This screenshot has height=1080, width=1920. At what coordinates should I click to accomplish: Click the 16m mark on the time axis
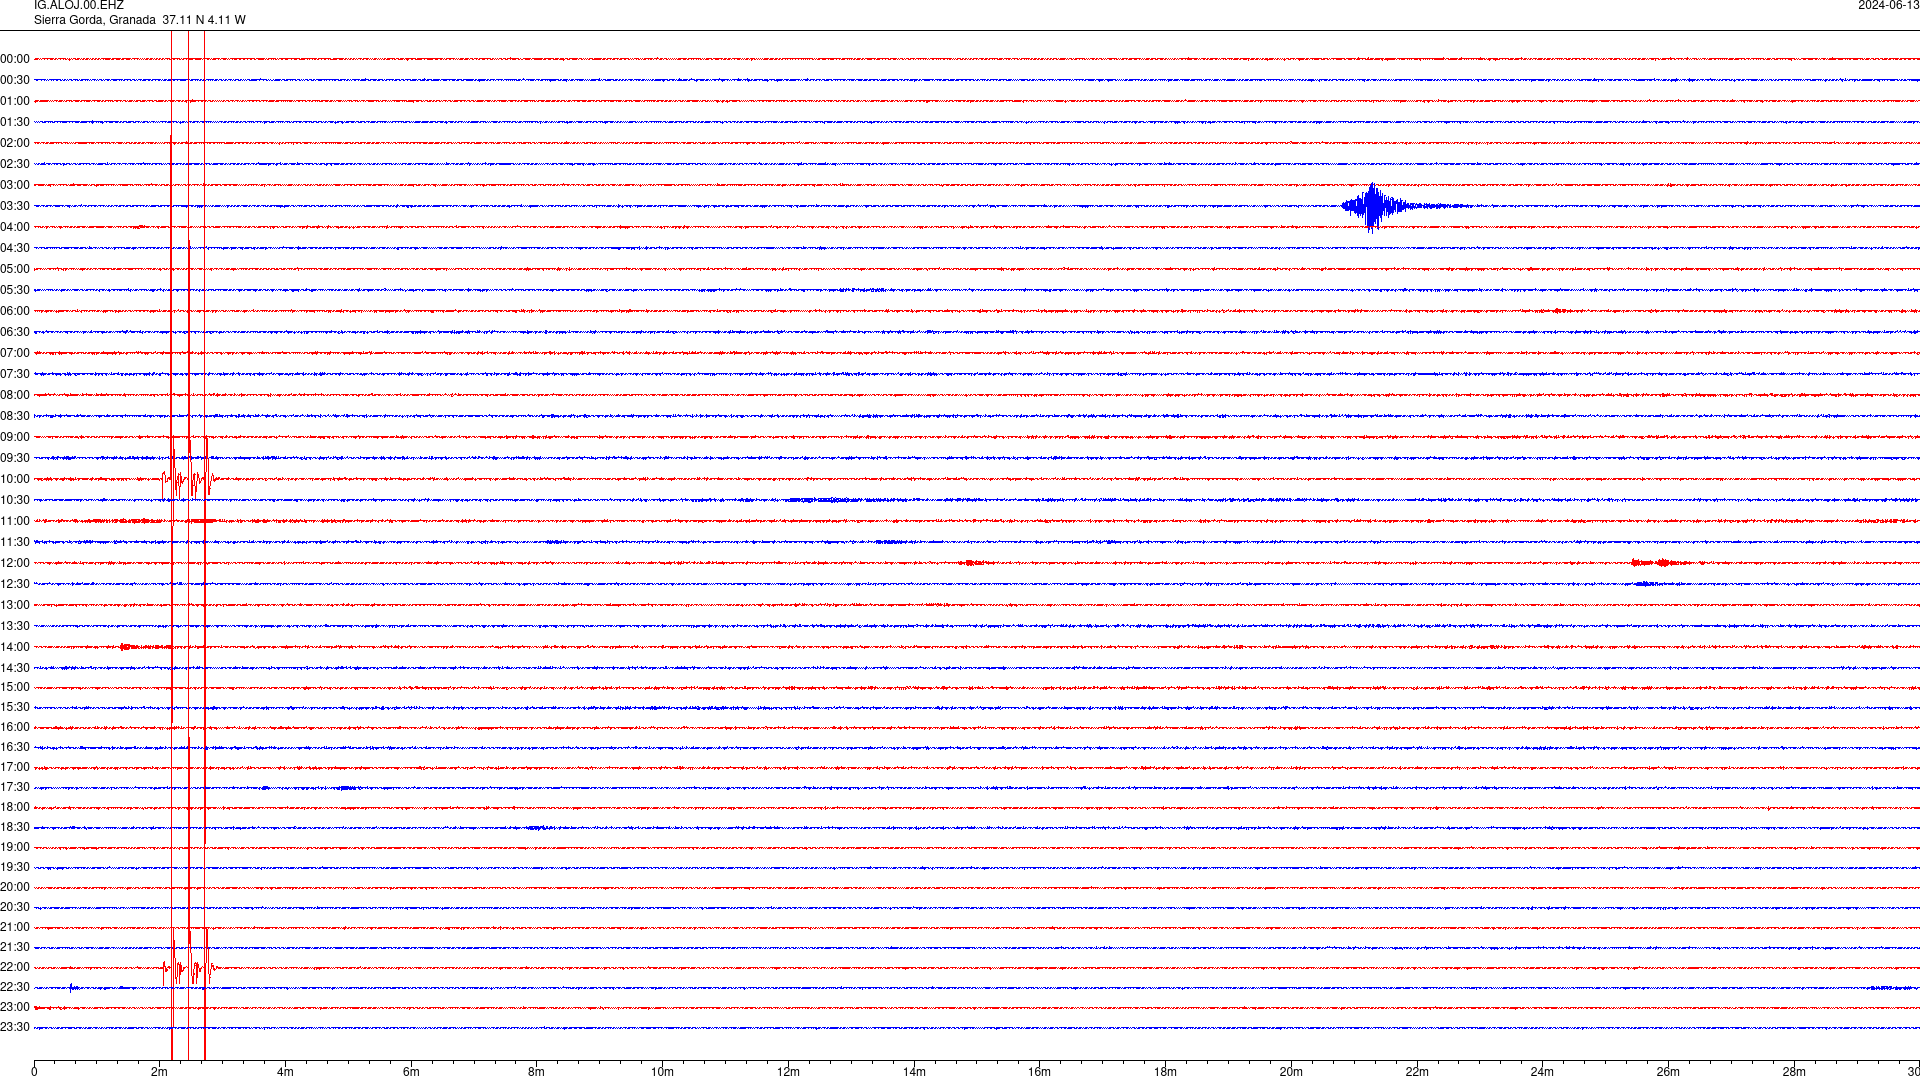coord(1040,1072)
